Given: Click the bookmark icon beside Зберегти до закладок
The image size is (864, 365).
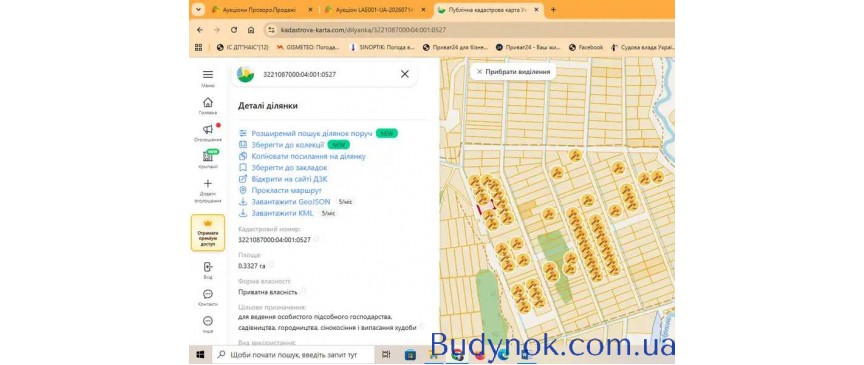Looking at the screenshot, I should tap(243, 168).
